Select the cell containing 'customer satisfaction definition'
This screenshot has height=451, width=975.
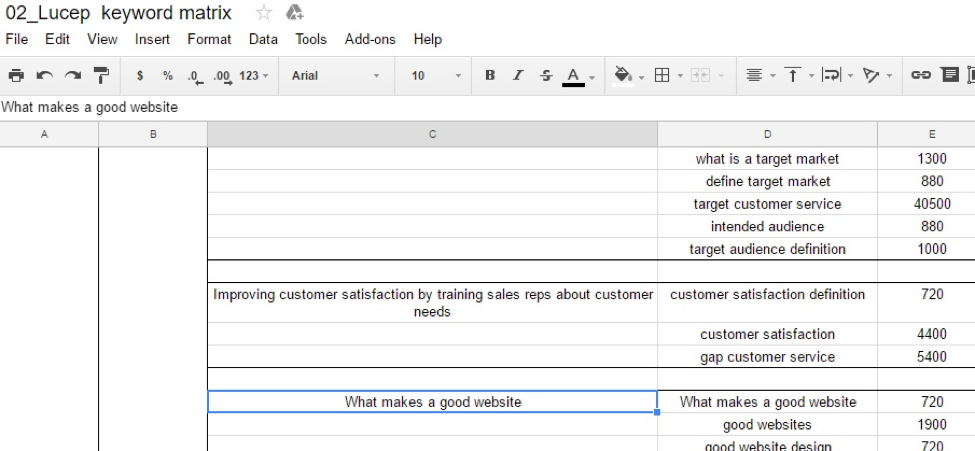[x=767, y=295]
